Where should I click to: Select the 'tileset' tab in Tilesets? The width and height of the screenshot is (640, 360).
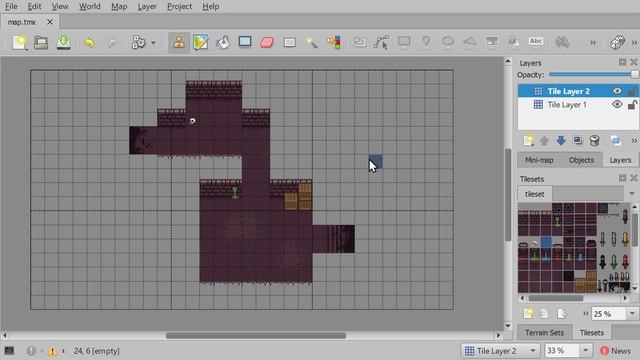(x=534, y=194)
